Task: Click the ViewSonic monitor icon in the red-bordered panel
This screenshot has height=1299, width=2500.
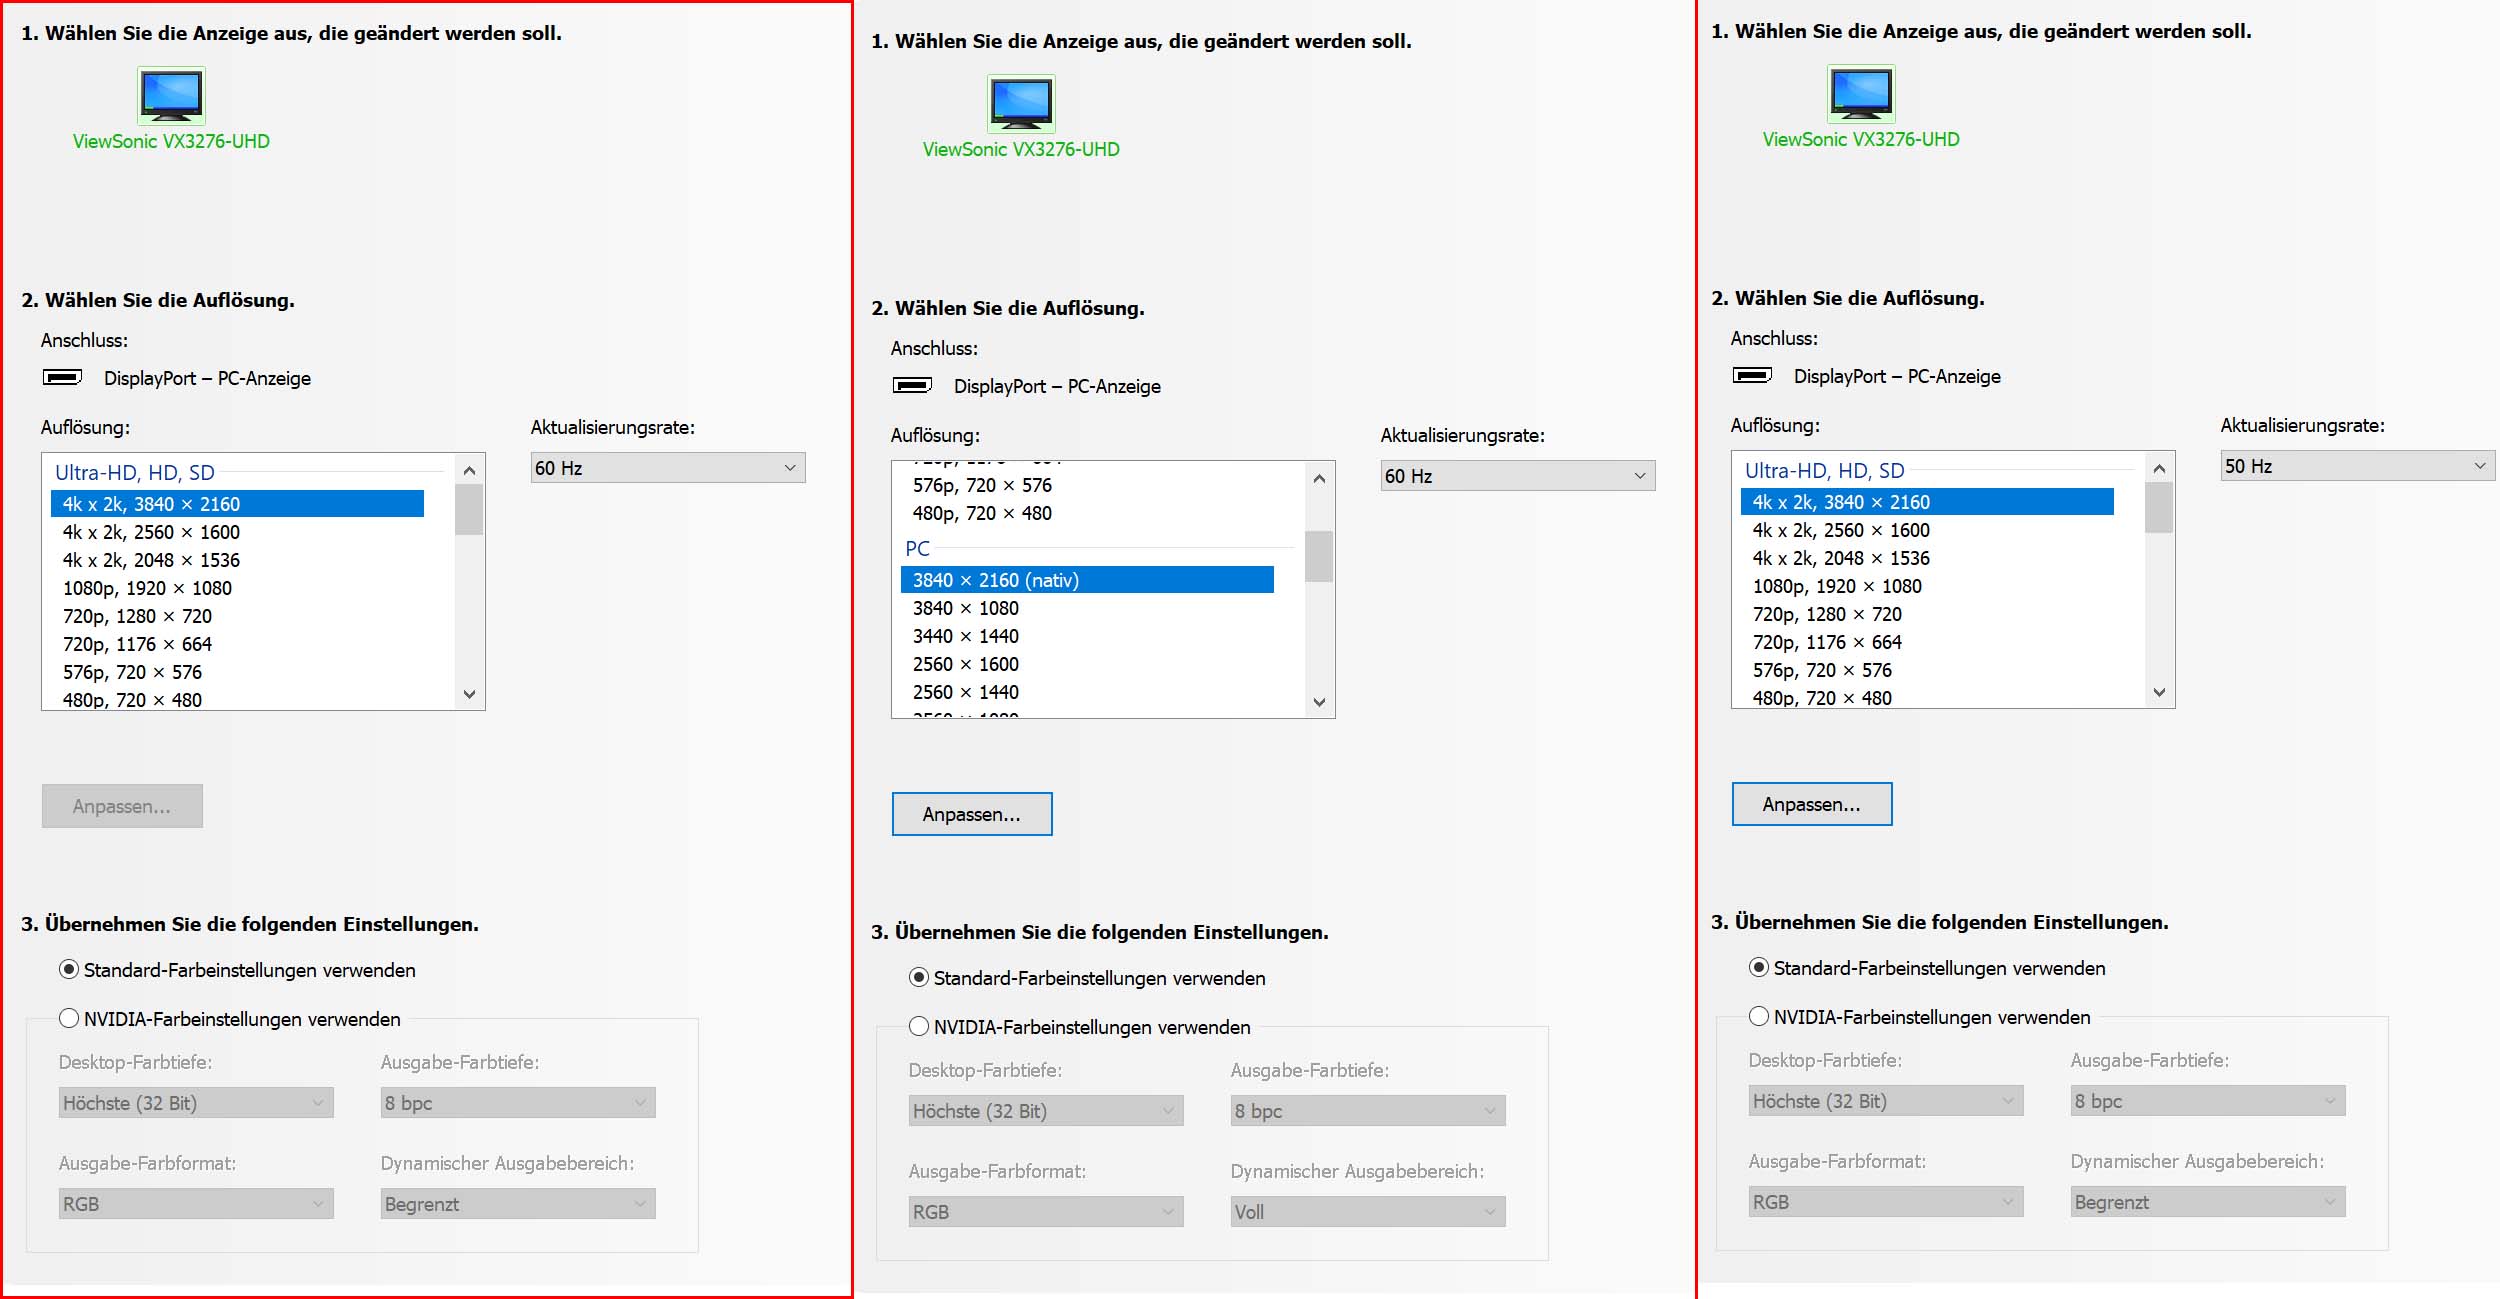Action: pos(171,95)
